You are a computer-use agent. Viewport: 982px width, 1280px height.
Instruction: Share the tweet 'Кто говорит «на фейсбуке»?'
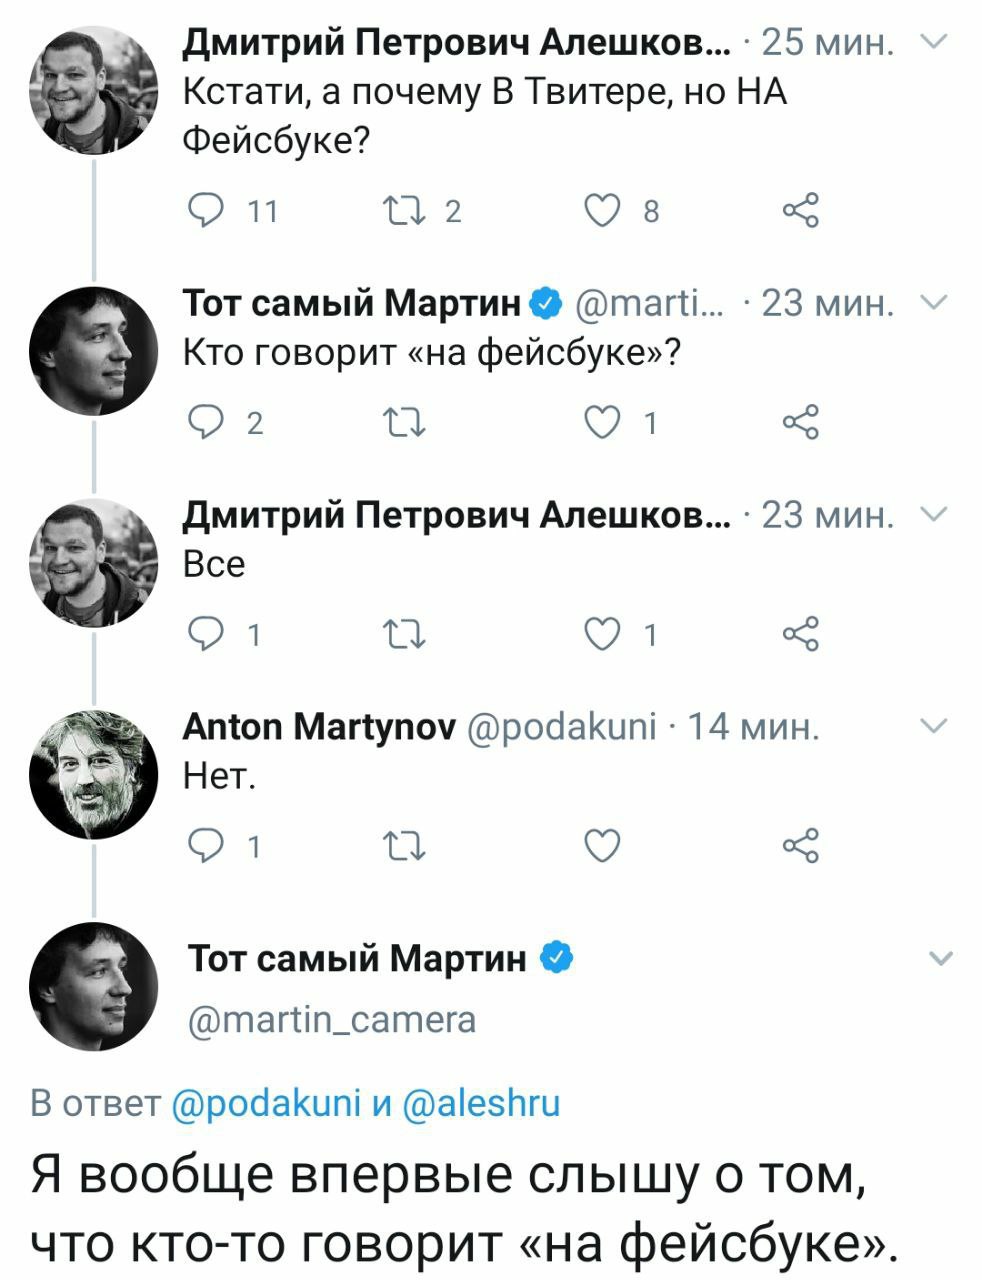pyautogui.click(x=802, y=424)
